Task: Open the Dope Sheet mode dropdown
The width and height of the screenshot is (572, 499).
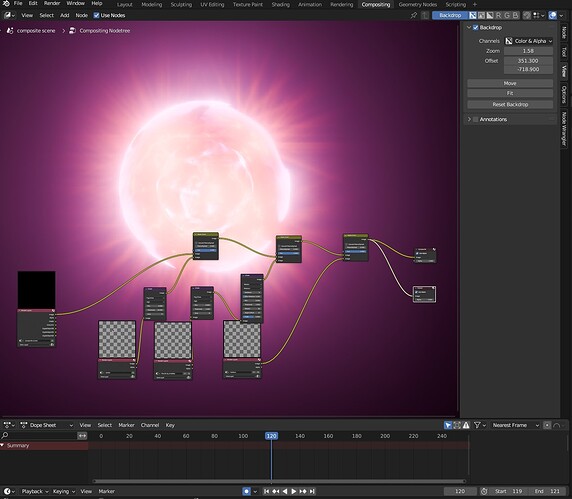Action: point(47,425)
